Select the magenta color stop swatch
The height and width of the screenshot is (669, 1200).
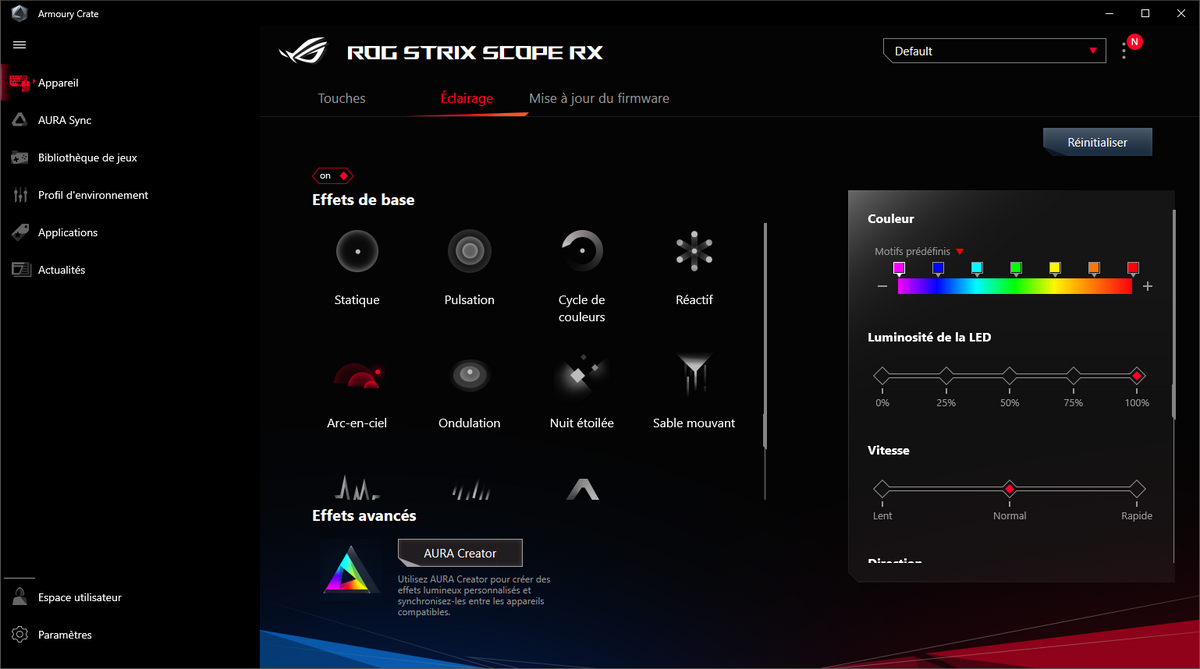pos(898,268)
